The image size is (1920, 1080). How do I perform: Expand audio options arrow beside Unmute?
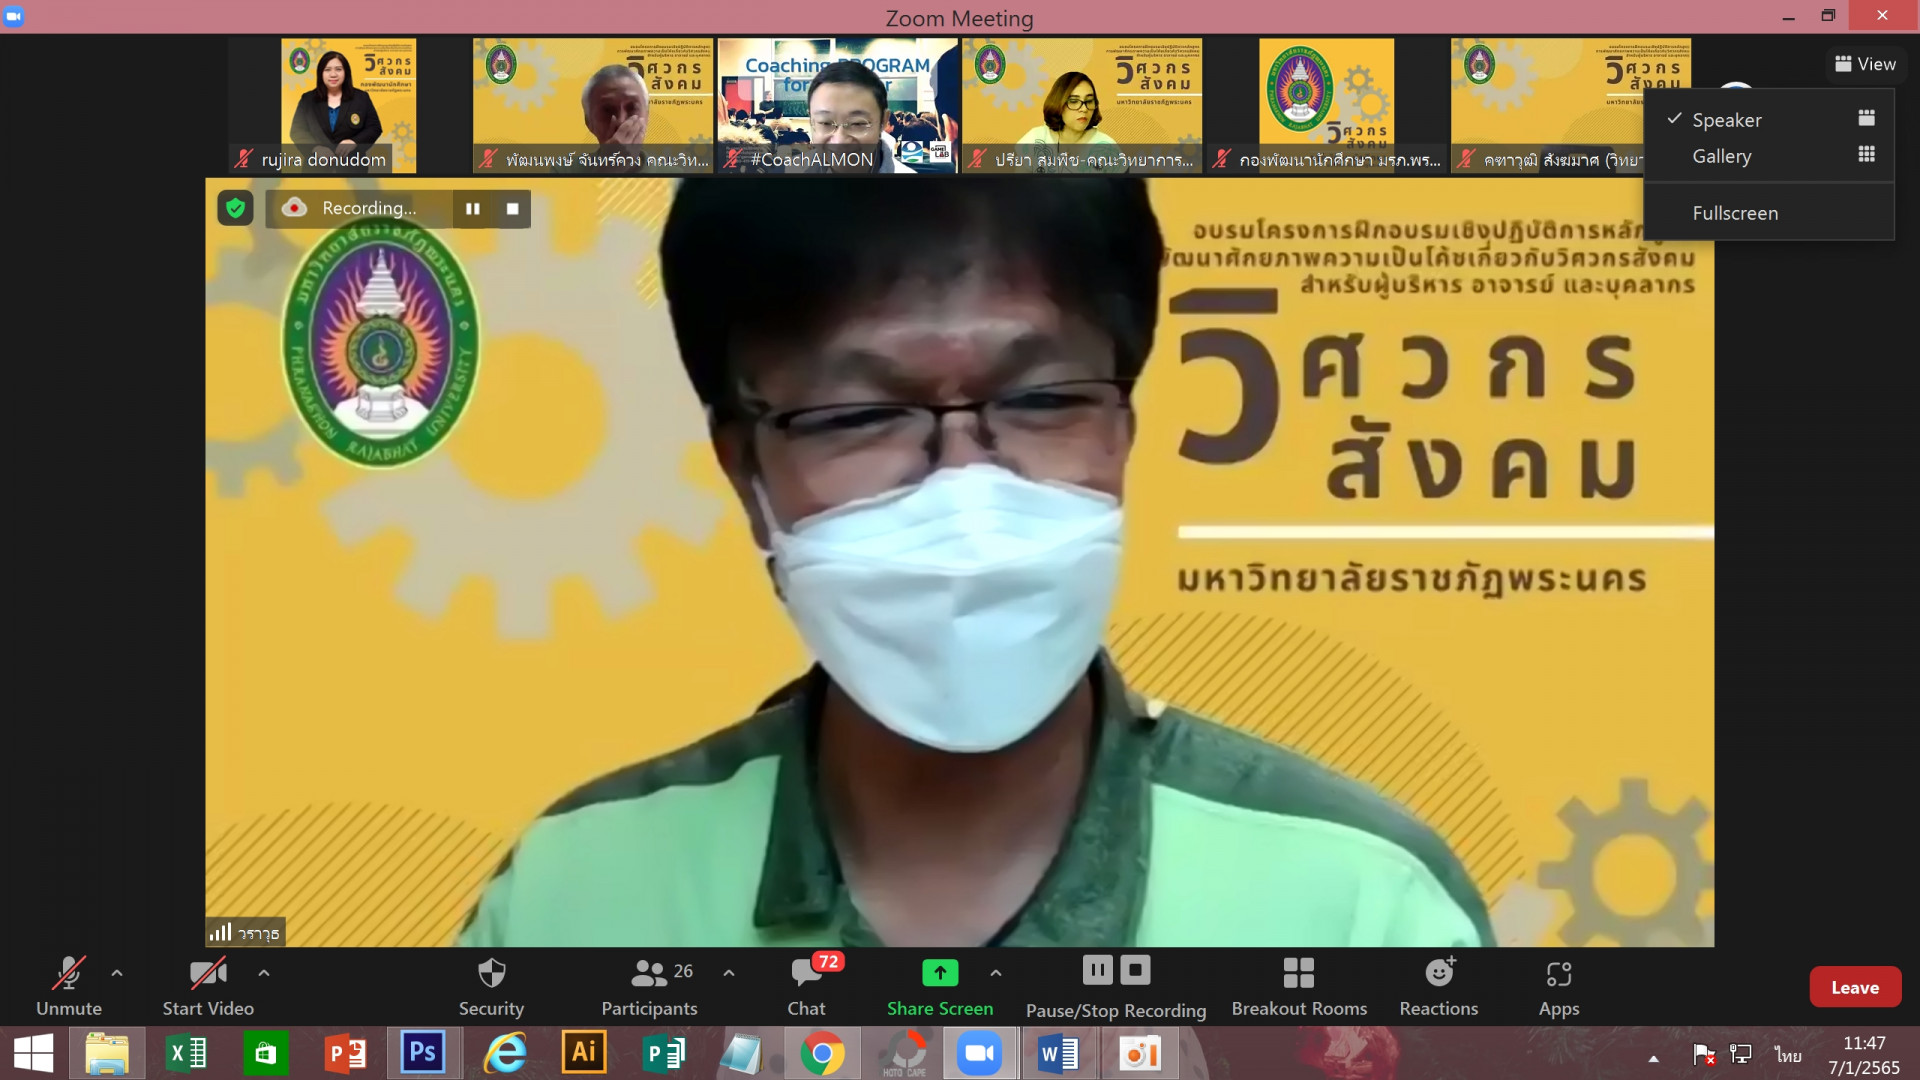coord(117,973)
